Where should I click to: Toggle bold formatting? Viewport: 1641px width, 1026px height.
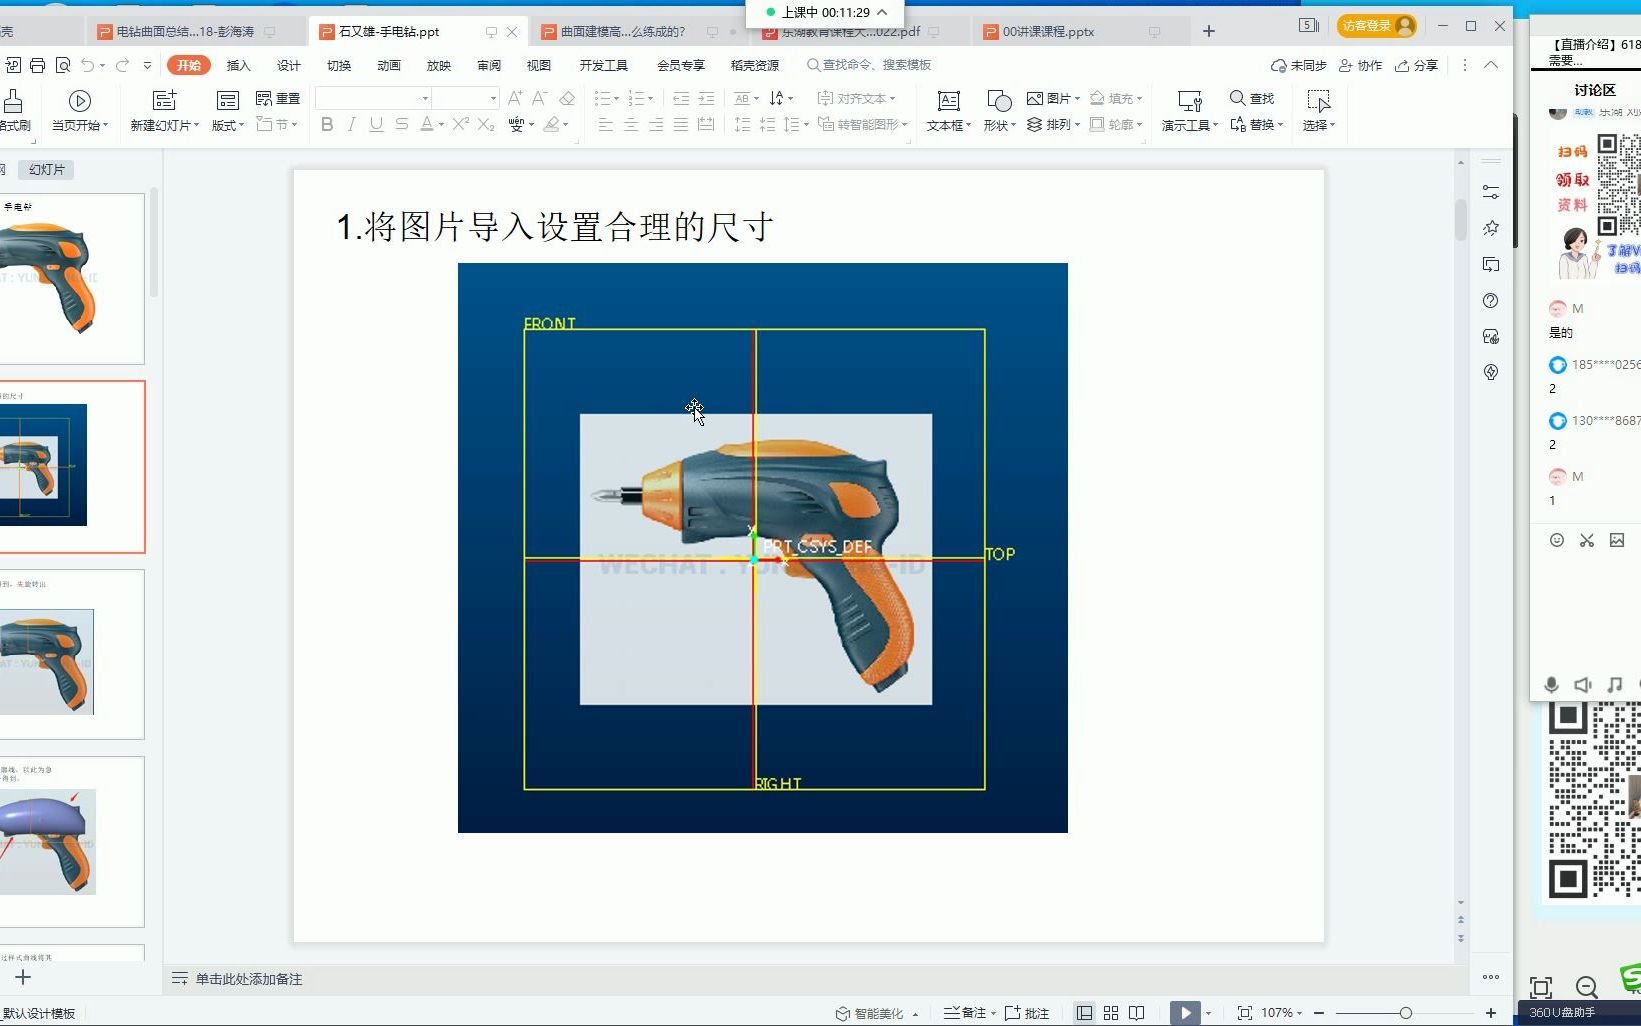(326, 124)
